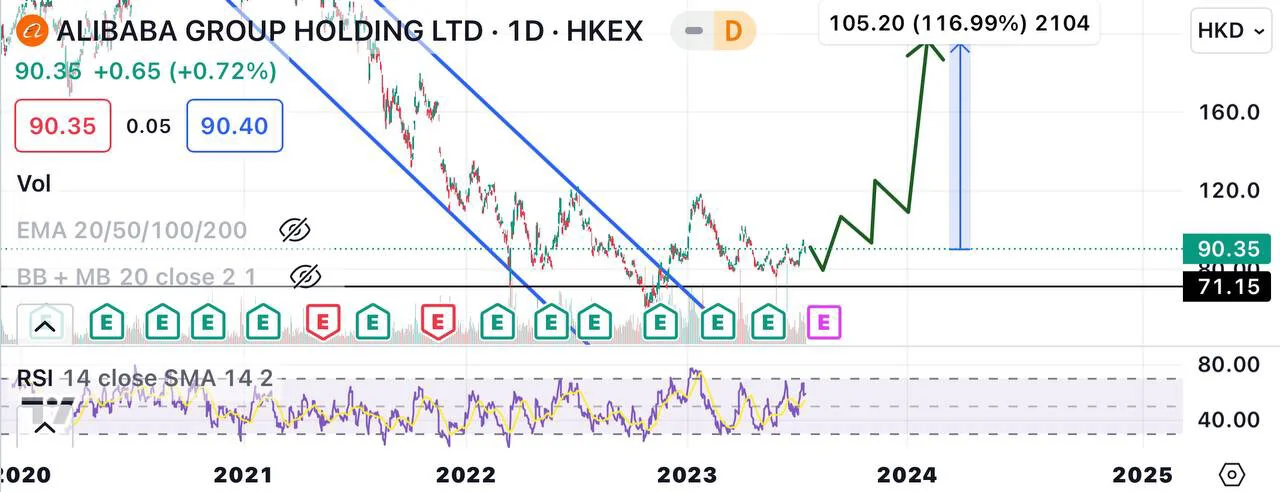Click the 71.15 horizontal line price label
Image resolution: width=1280 pixels, height=492 pixels.
coord(1227,289)
